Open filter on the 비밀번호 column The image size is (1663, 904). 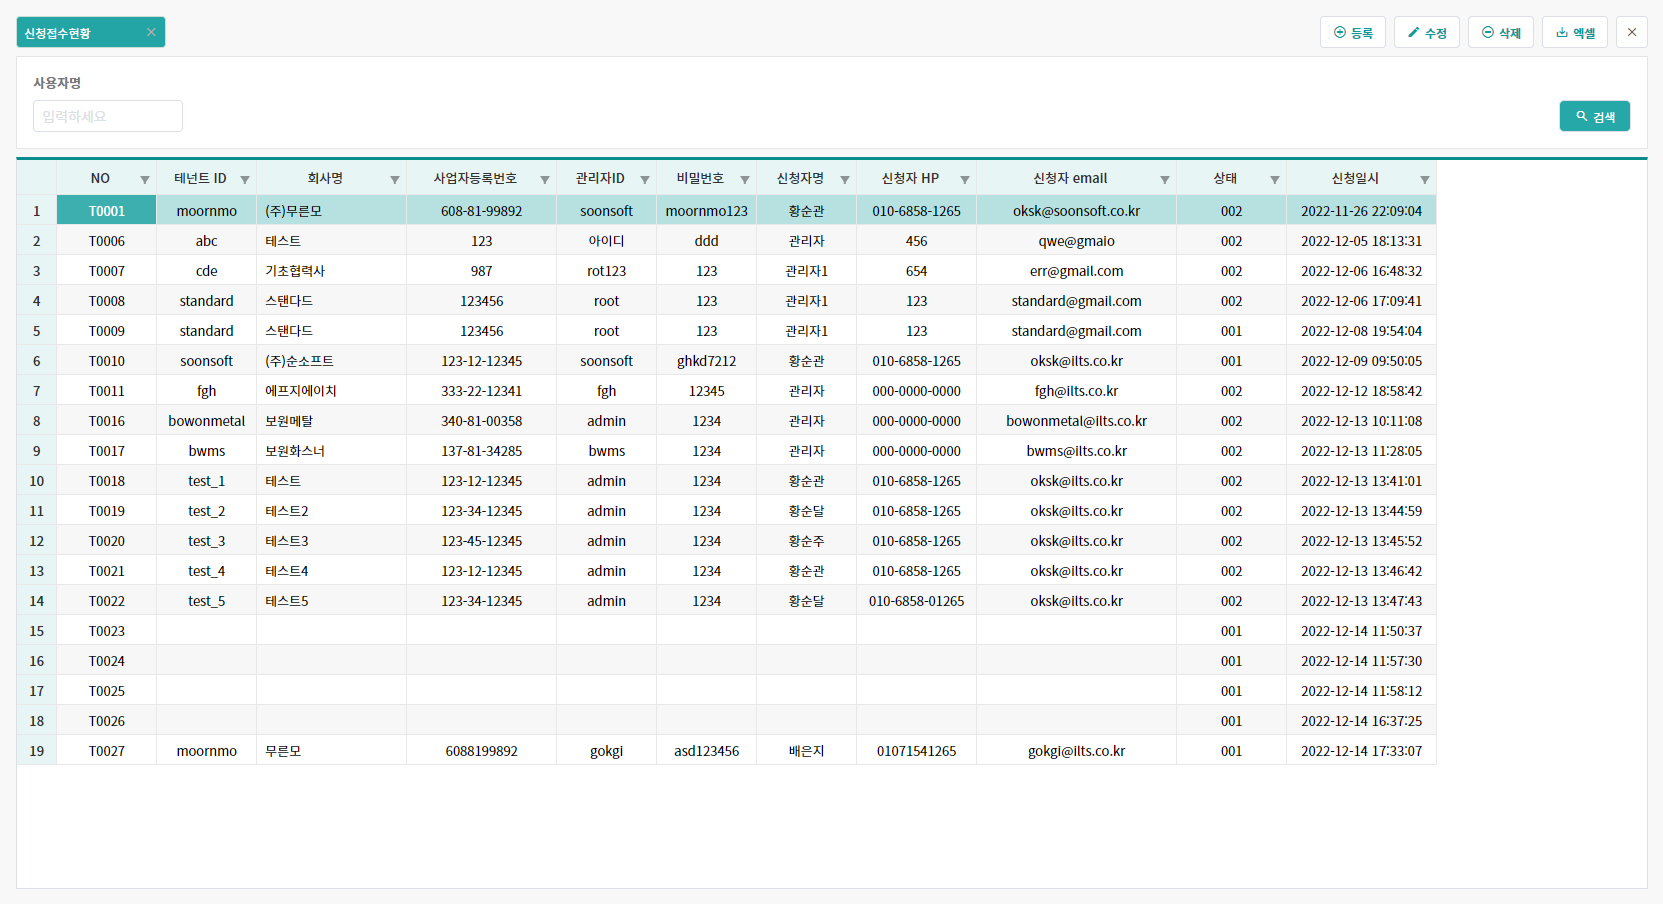(x=745, y=180)
